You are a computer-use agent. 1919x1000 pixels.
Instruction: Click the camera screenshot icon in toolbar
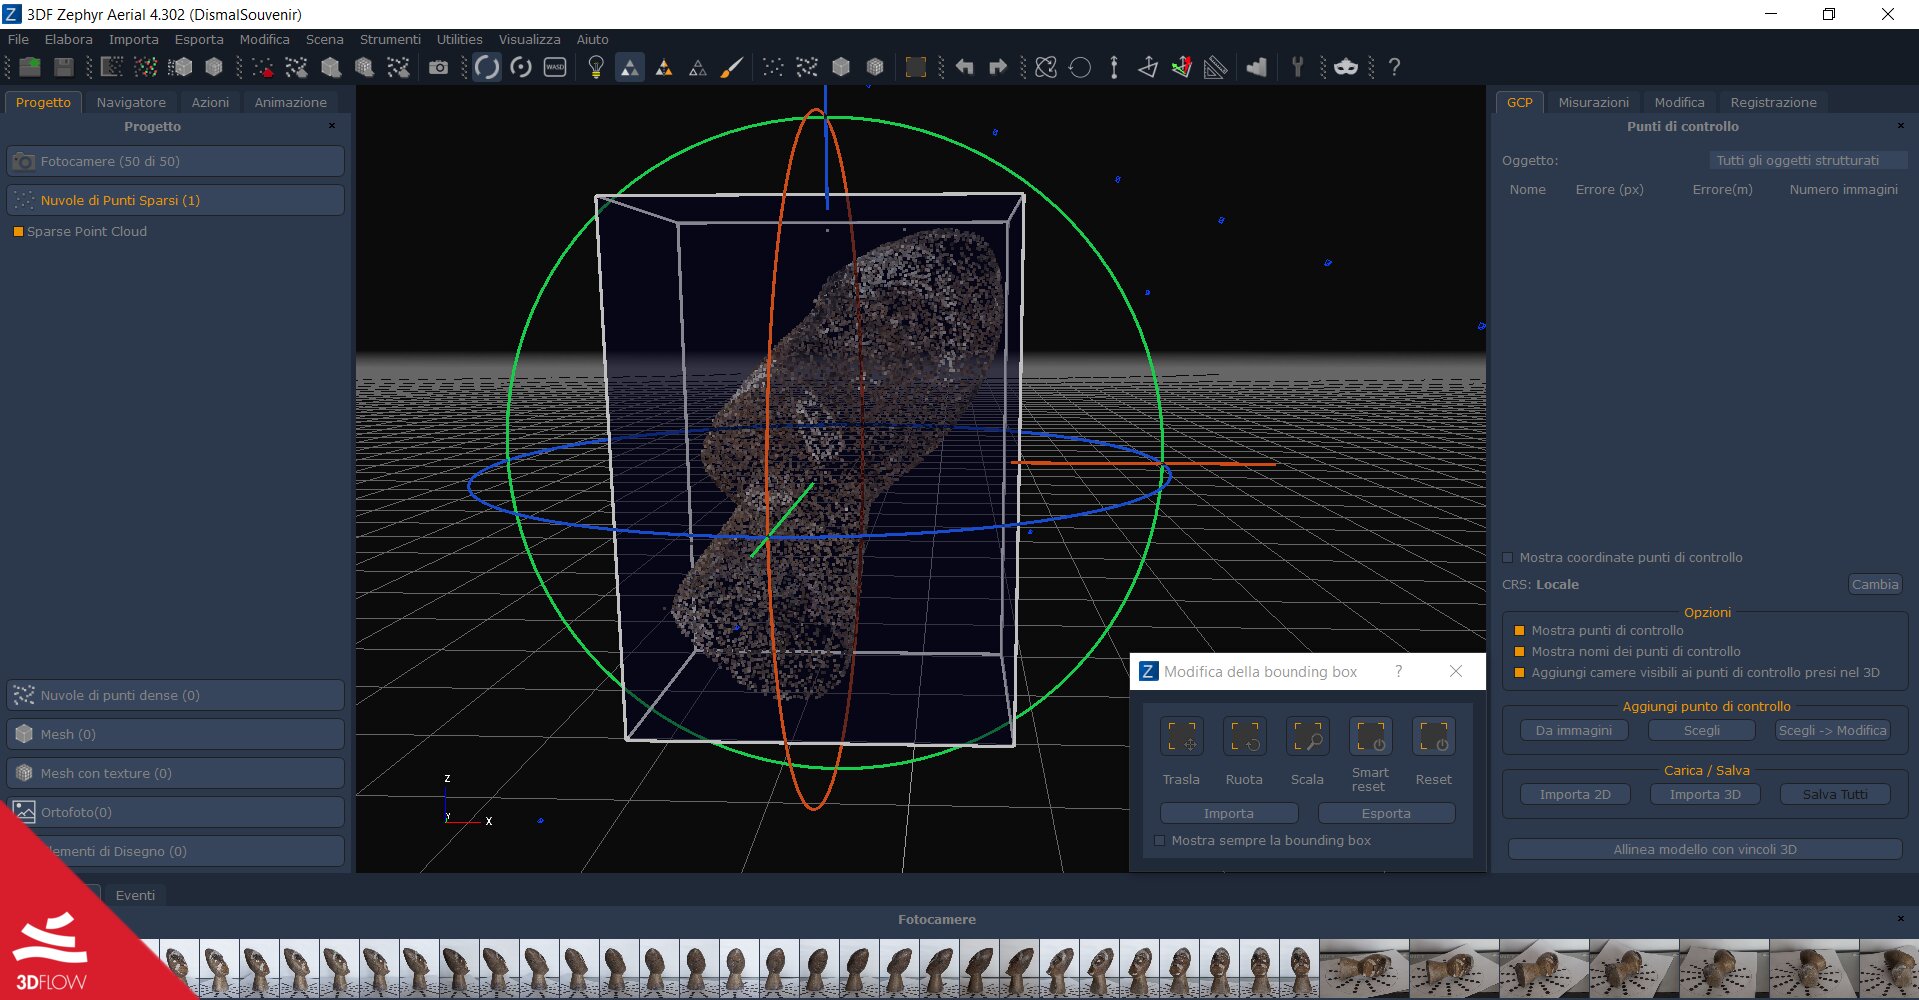pos(438,67)
